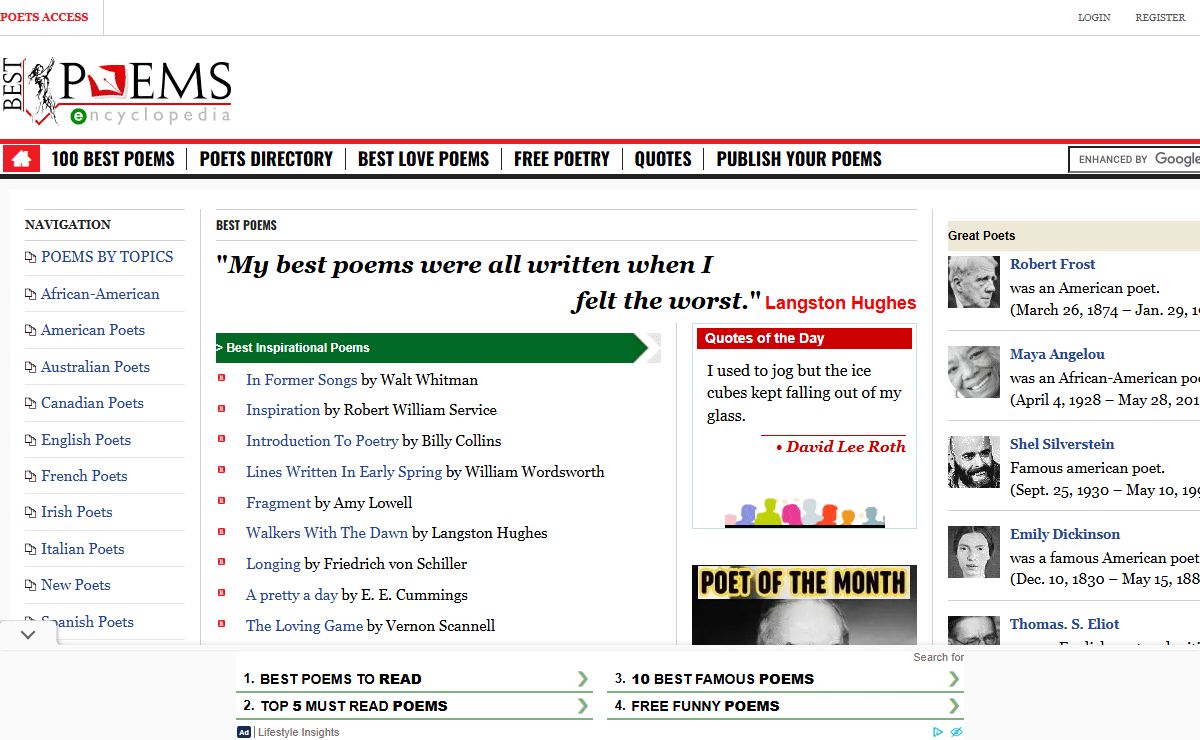Click page icon beside African-American

point(30,295)
